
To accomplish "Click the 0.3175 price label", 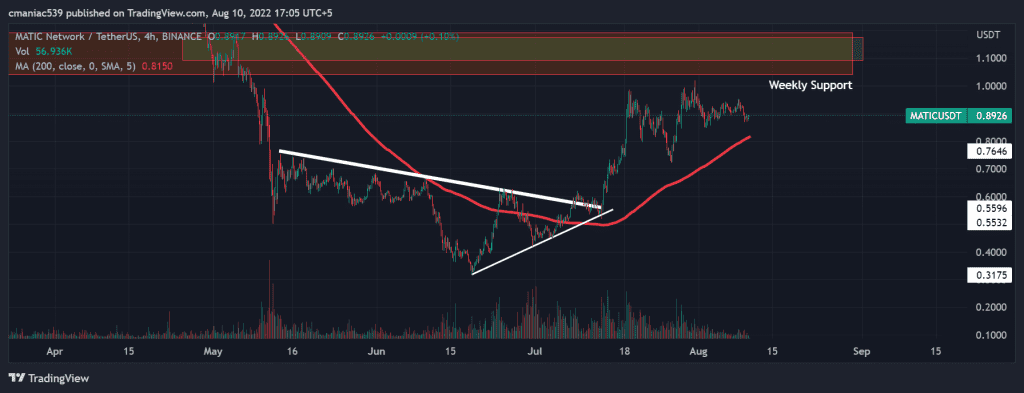I will click(989, 276).
